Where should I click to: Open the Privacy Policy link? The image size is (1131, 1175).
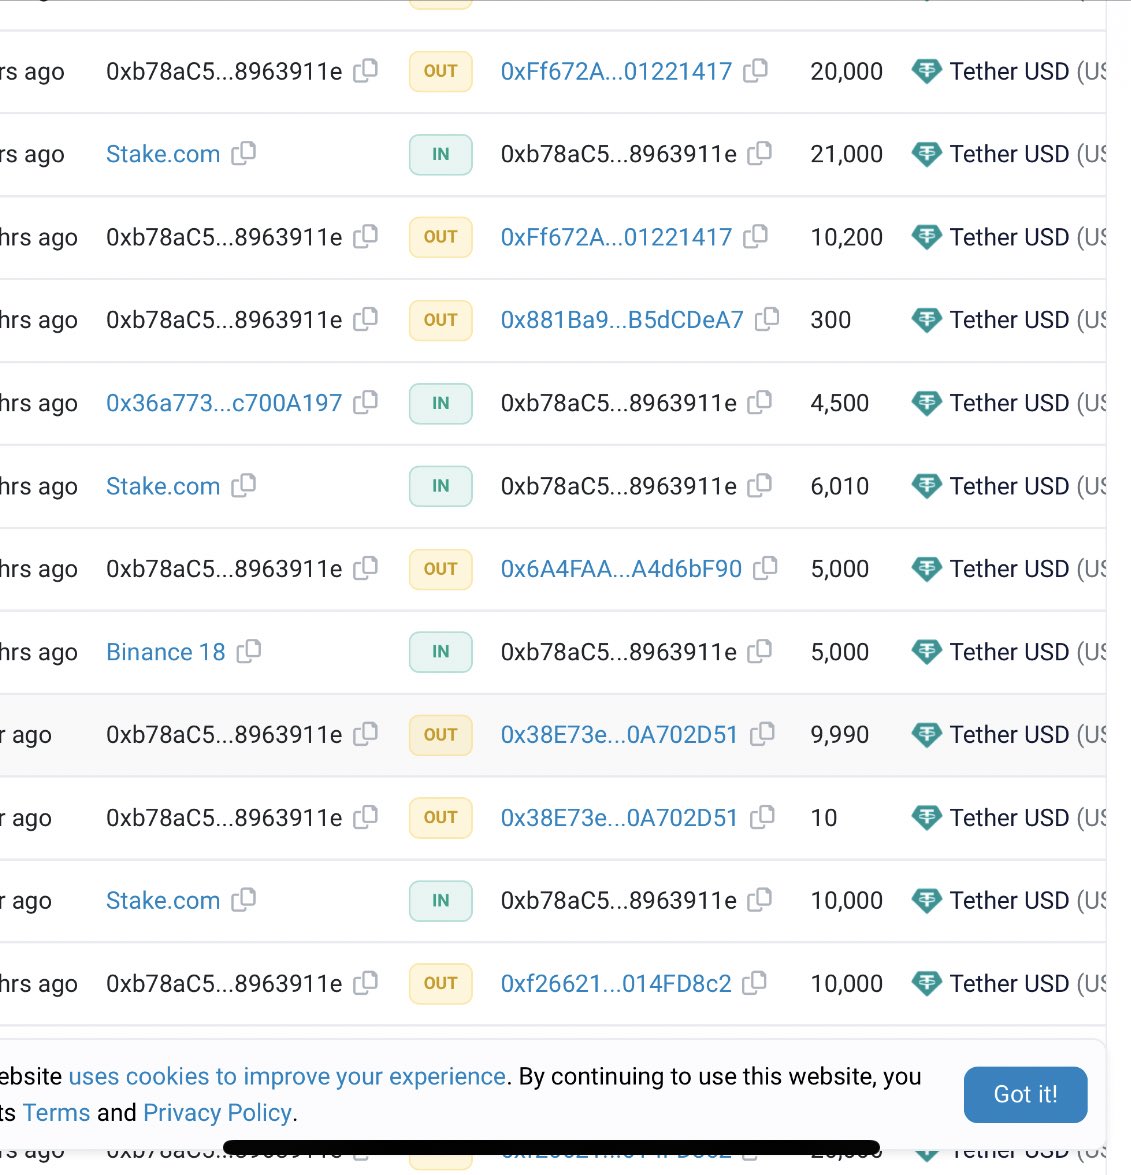pos(217,1113)
